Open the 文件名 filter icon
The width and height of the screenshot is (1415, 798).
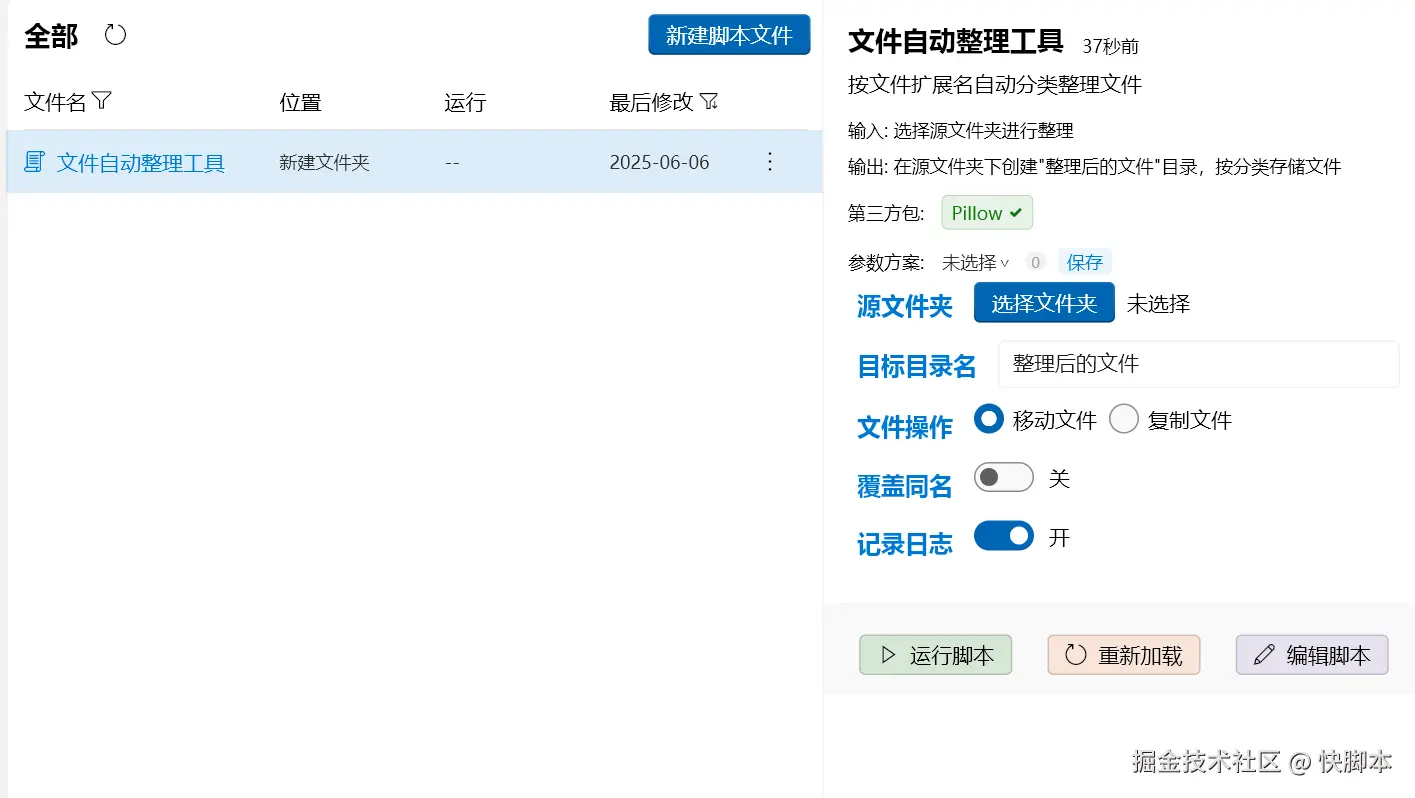point(102,101)
